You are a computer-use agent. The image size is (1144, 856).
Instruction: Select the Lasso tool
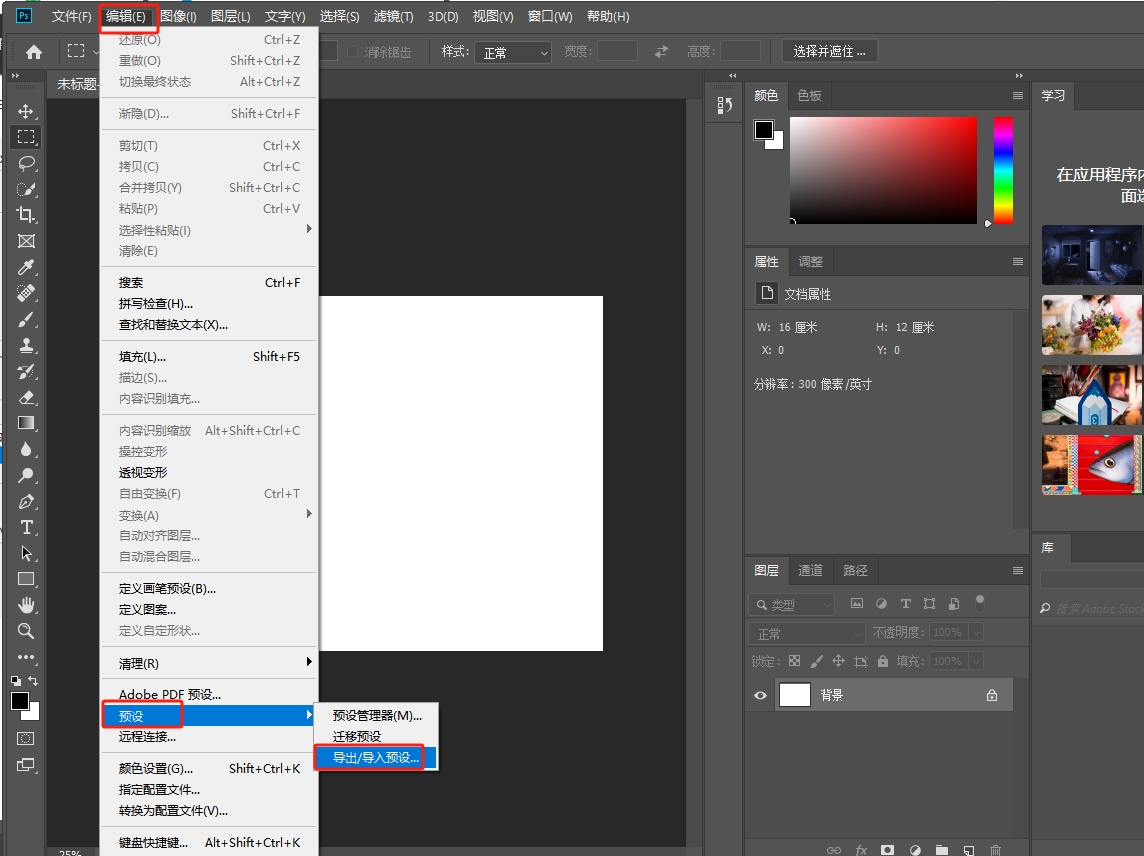tap(26, 163)
